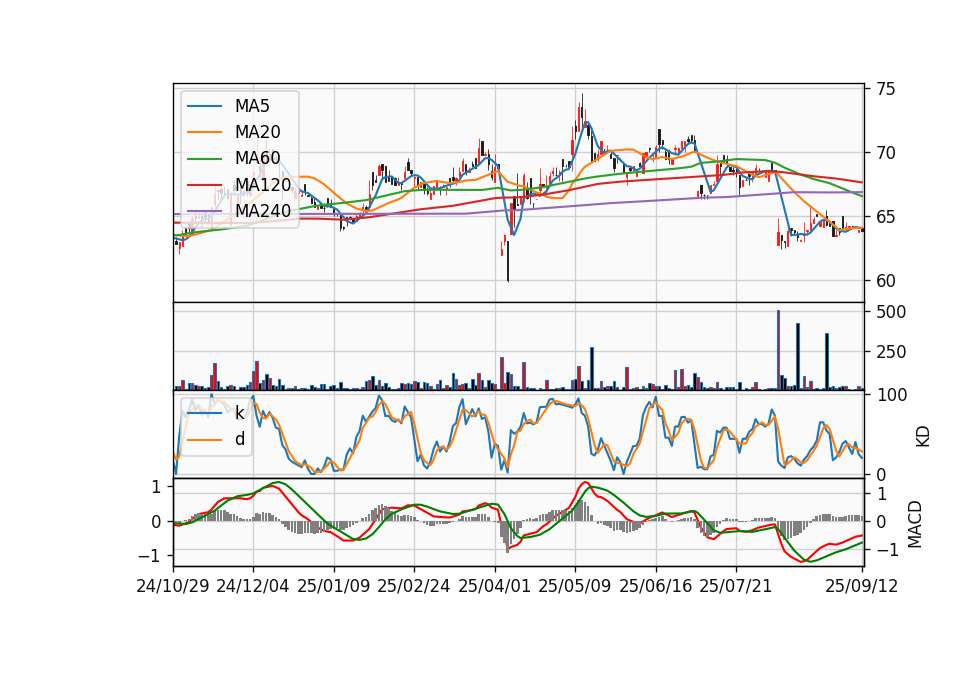The height and width of the screenshot is (690, 960).
Task: Click the red line sample beside MA120
Action: (204, 185)
